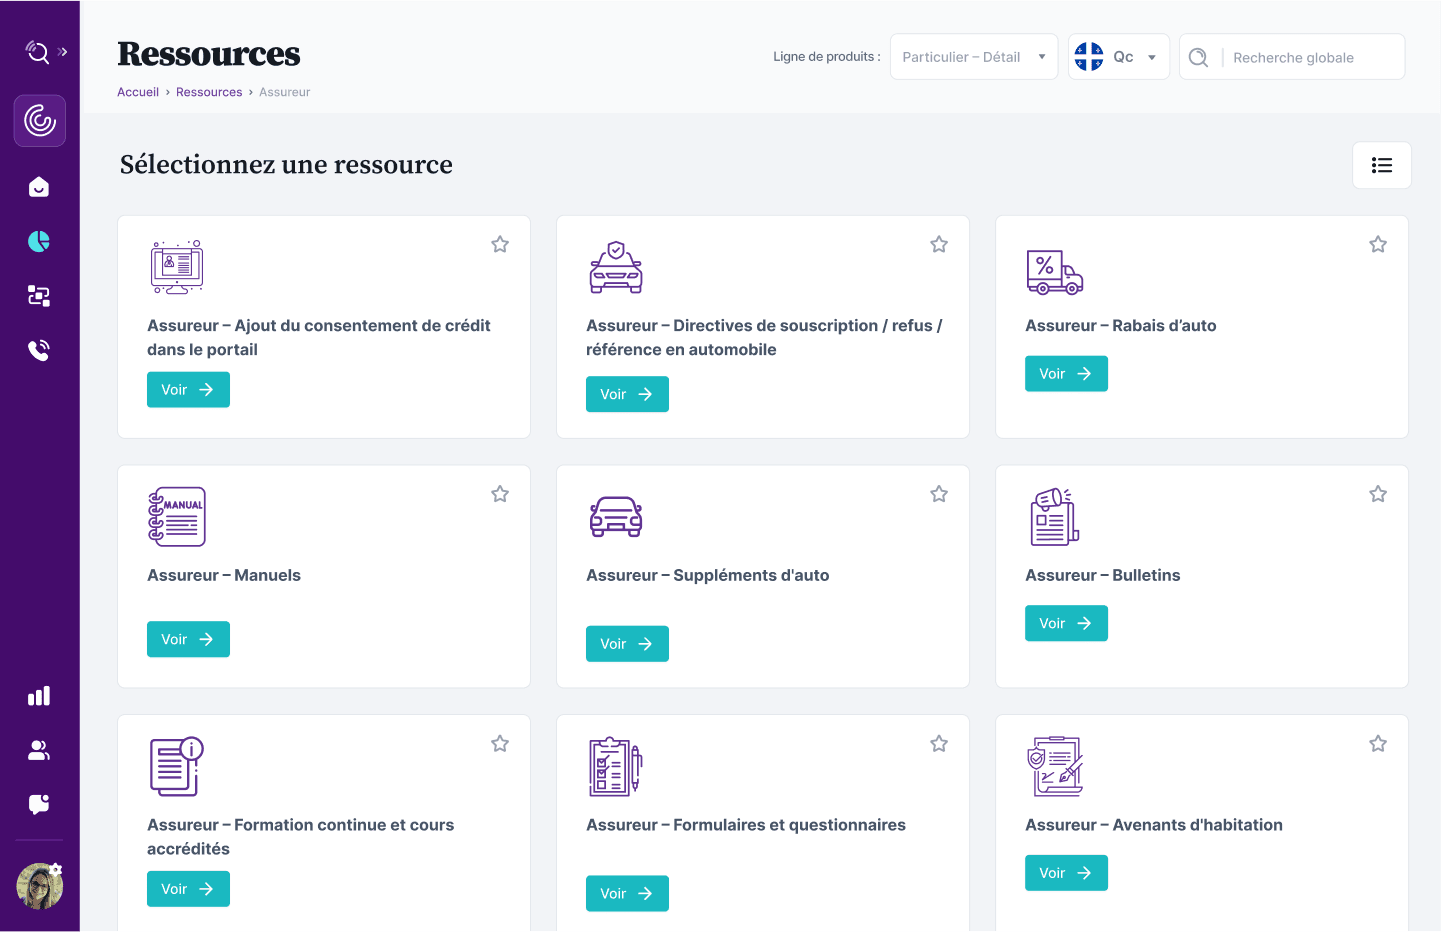1441x932 pixels.
Task: Click the phone call icon in the sidebar
Action: [39, 350]
